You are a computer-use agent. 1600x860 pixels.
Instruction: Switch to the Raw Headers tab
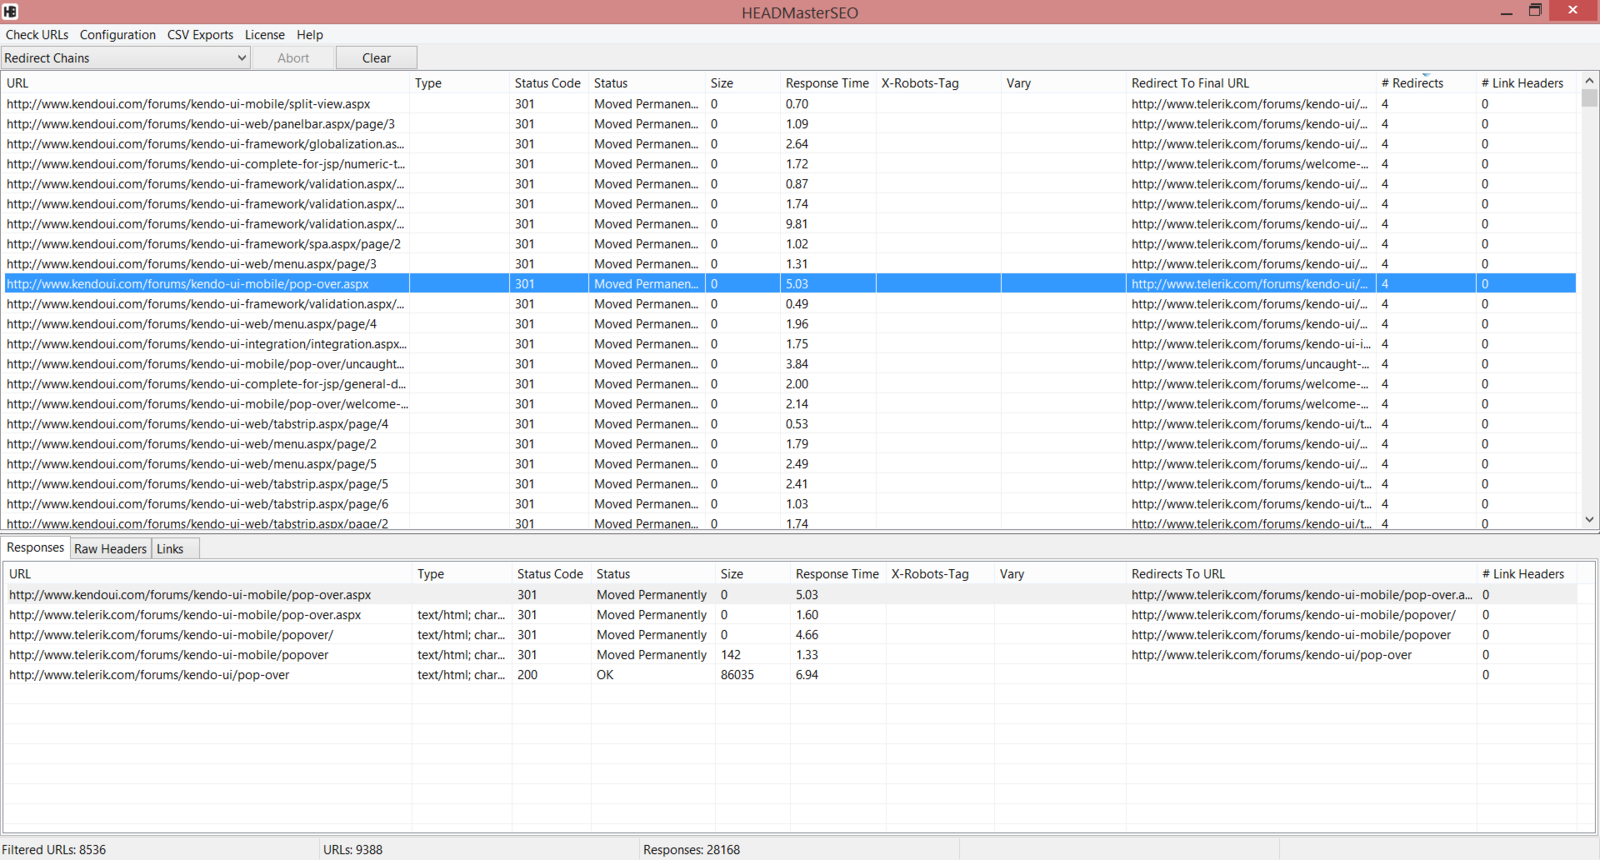(x=110, y=549)
